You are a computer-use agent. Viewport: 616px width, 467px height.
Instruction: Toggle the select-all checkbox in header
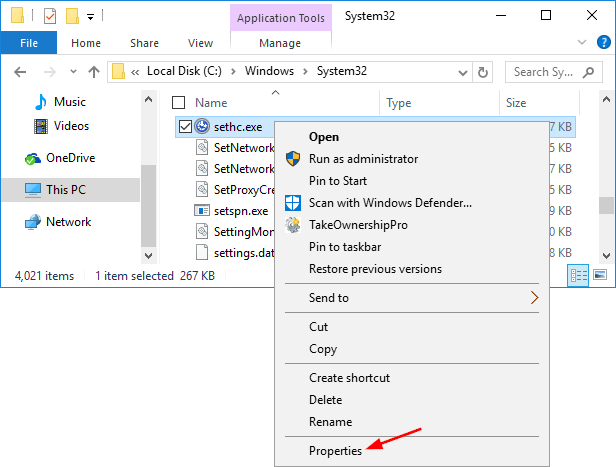tap(179, 102)
